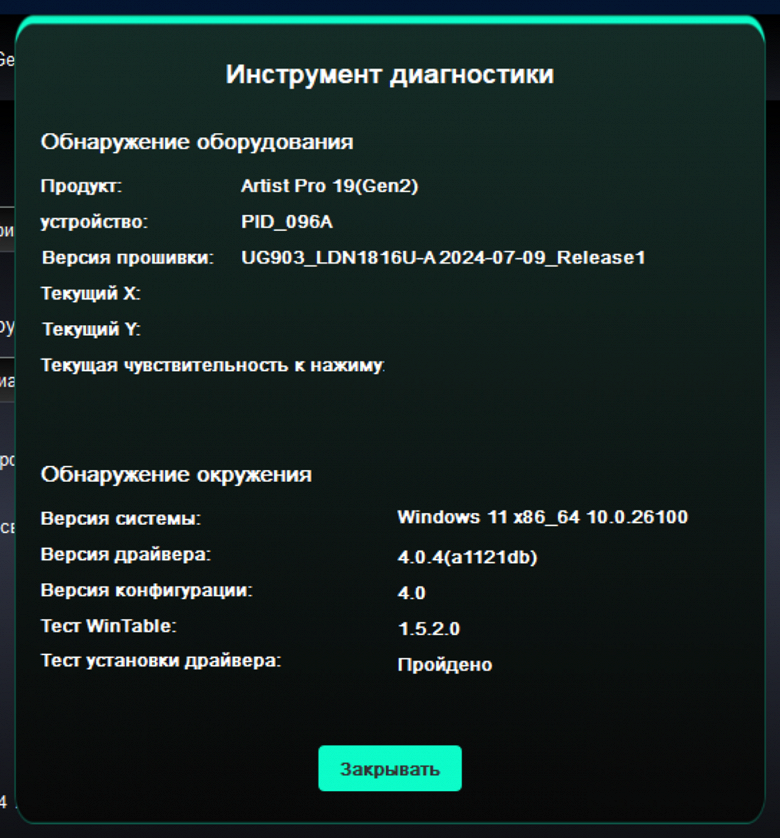Select the Инструмент диагностики dialog title
This screenshot has height=838, width=780.
[x=390, y=74]
